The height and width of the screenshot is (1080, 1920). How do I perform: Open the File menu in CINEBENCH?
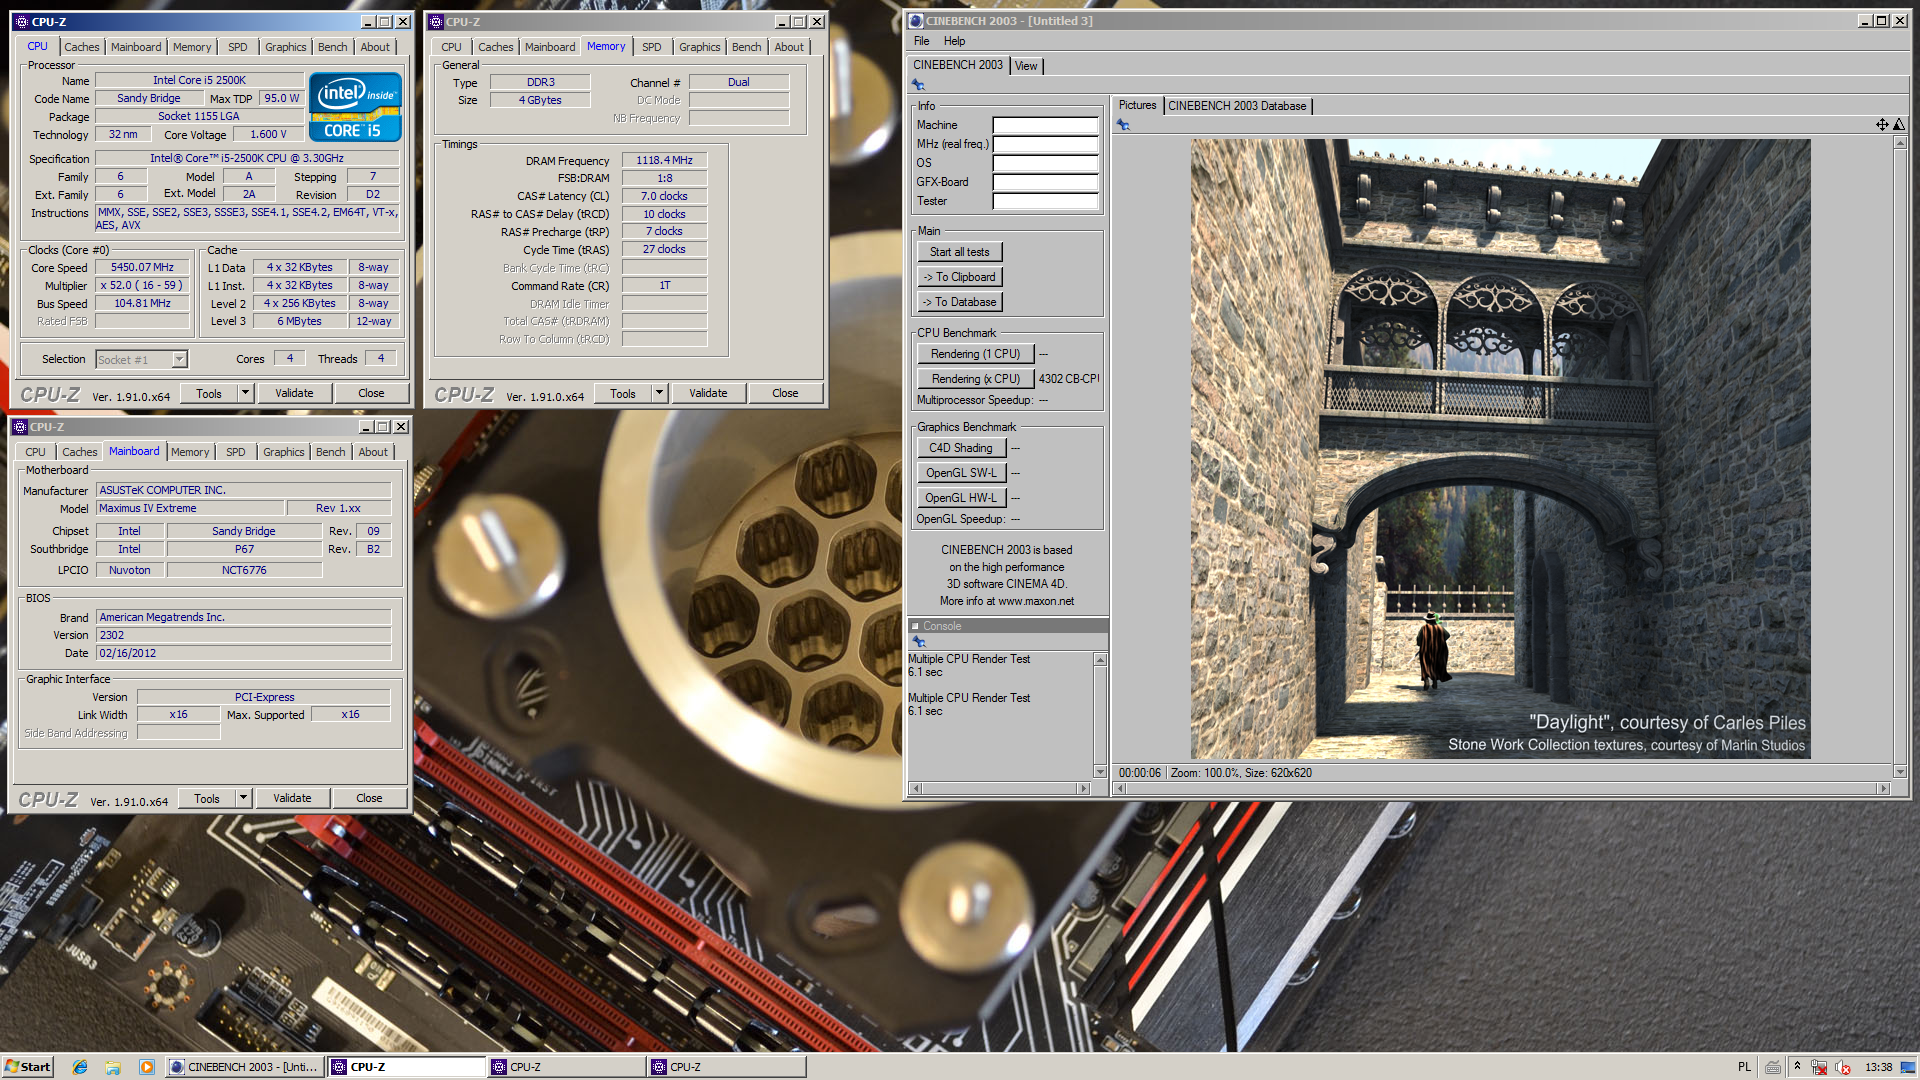tap(921, 41)
